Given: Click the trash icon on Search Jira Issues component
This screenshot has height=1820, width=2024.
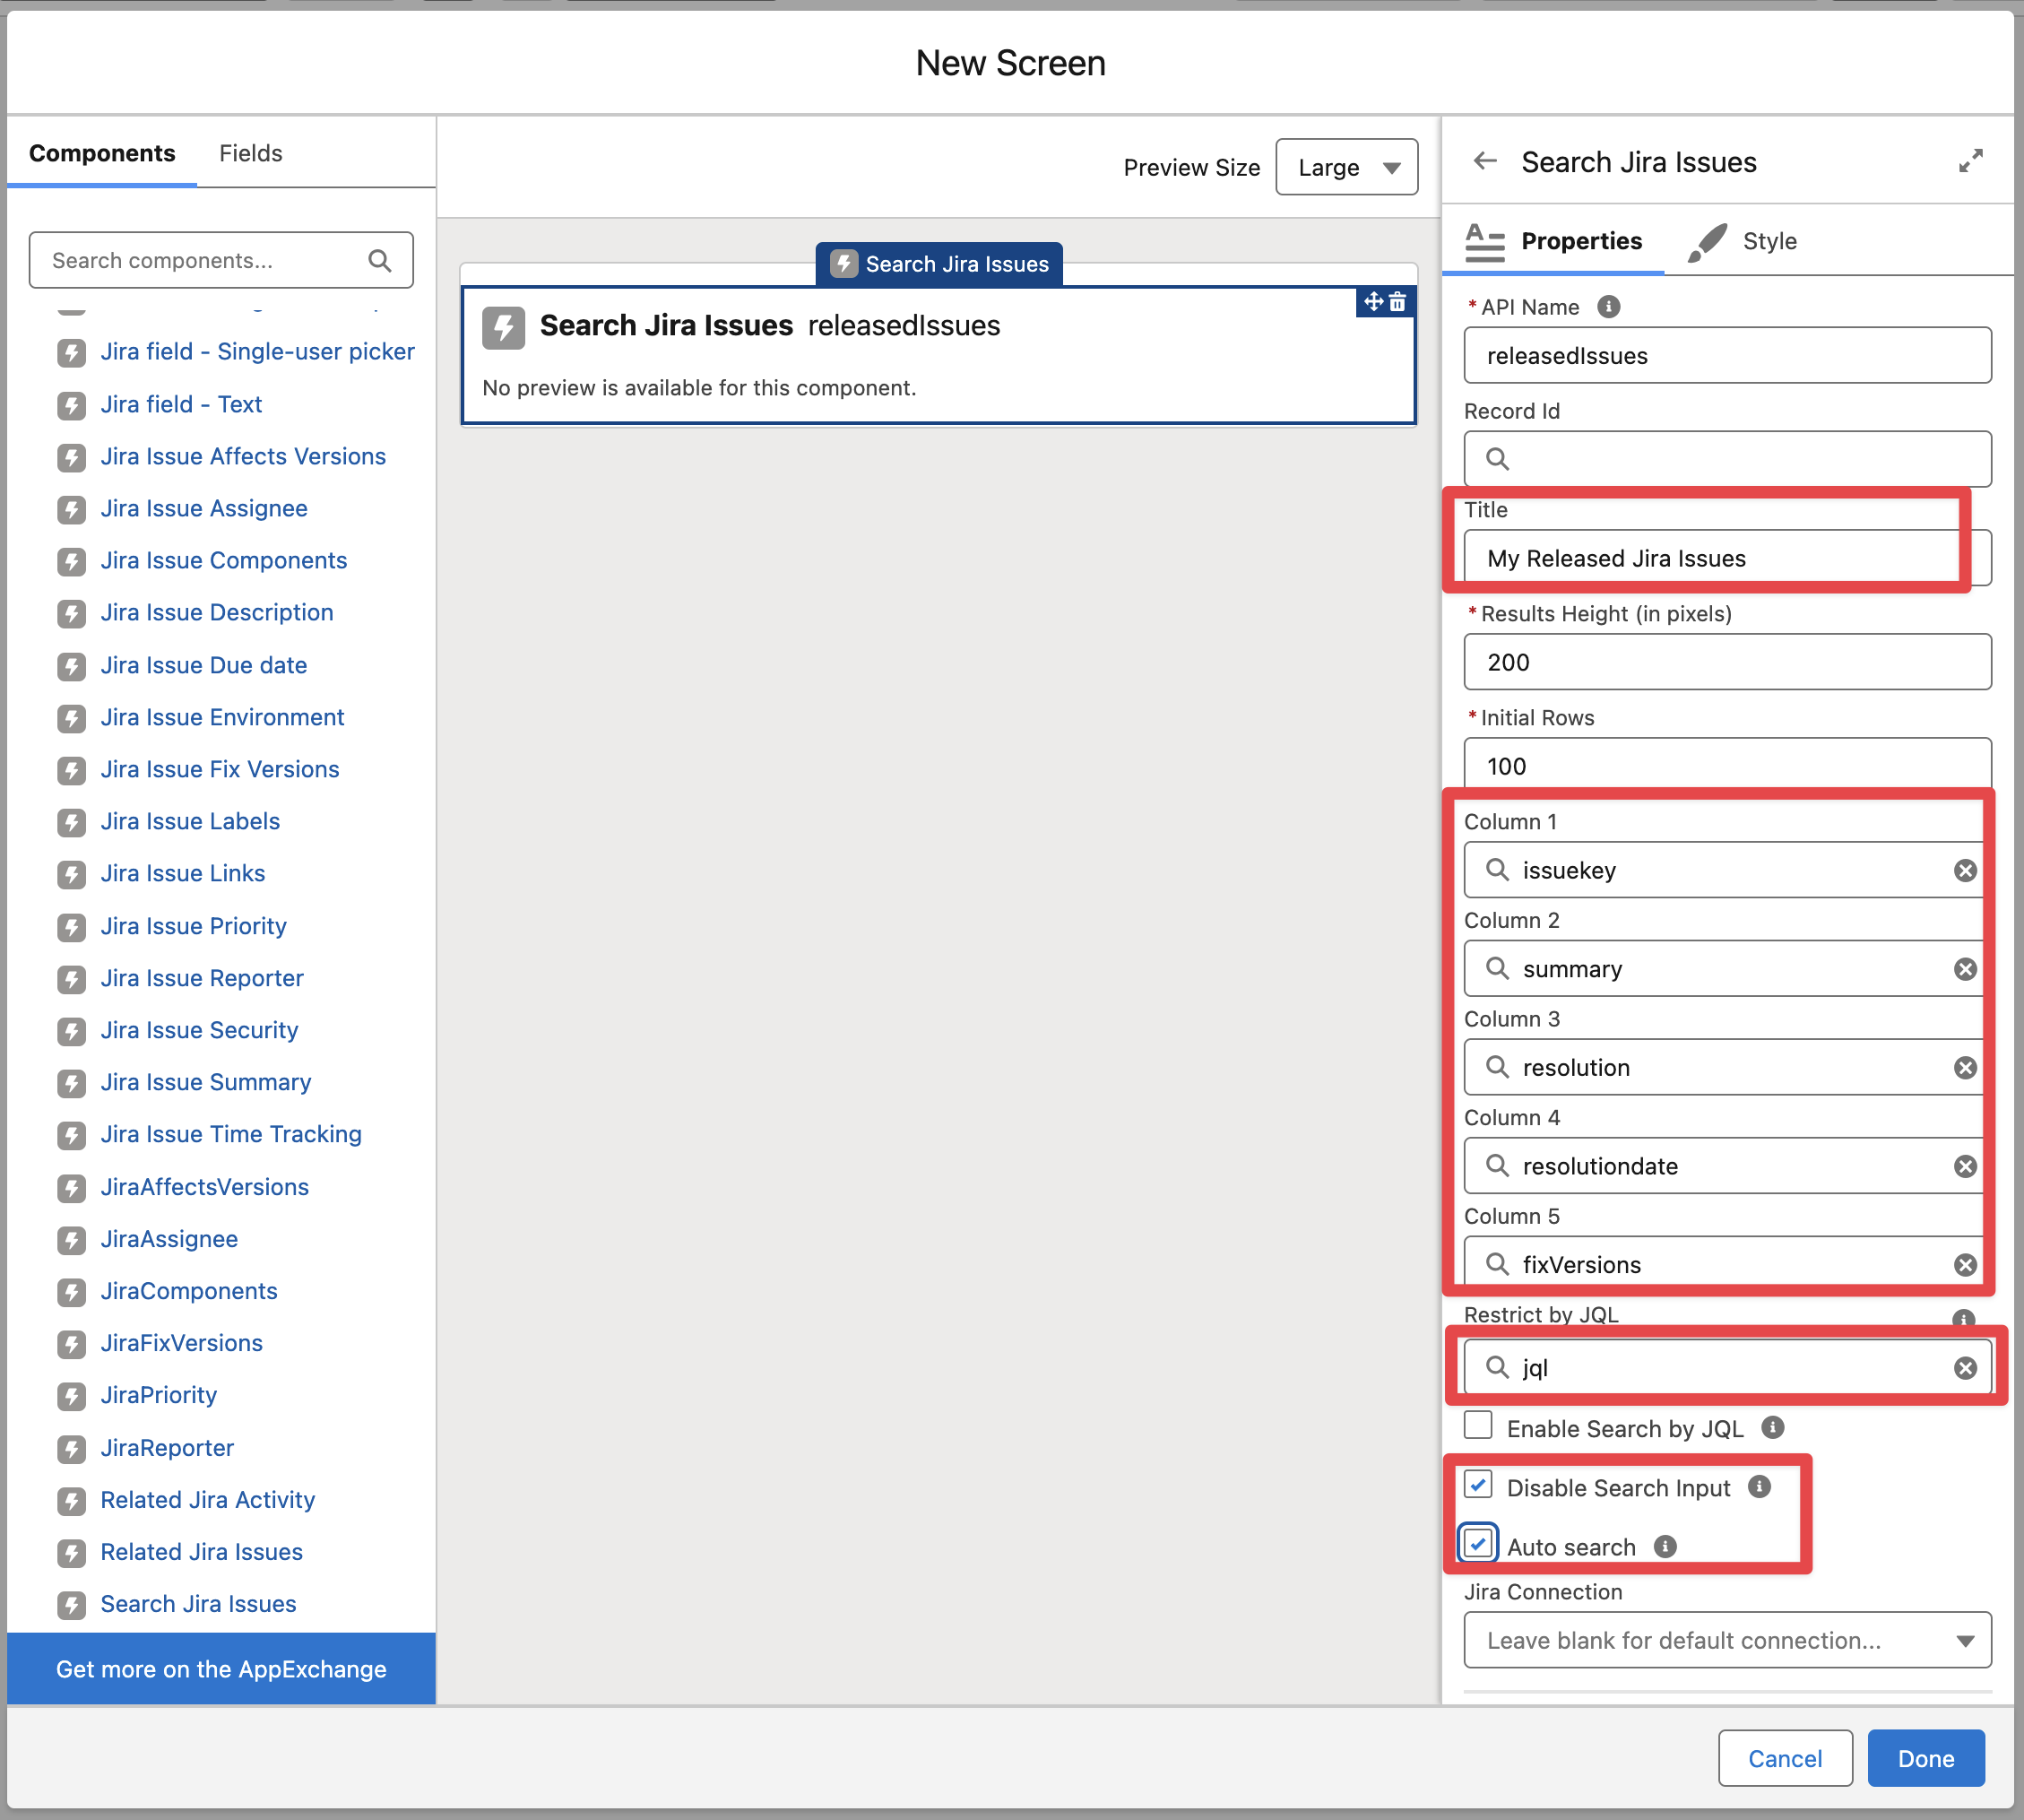Looking at the screenshot, I should pos(1398,302).
